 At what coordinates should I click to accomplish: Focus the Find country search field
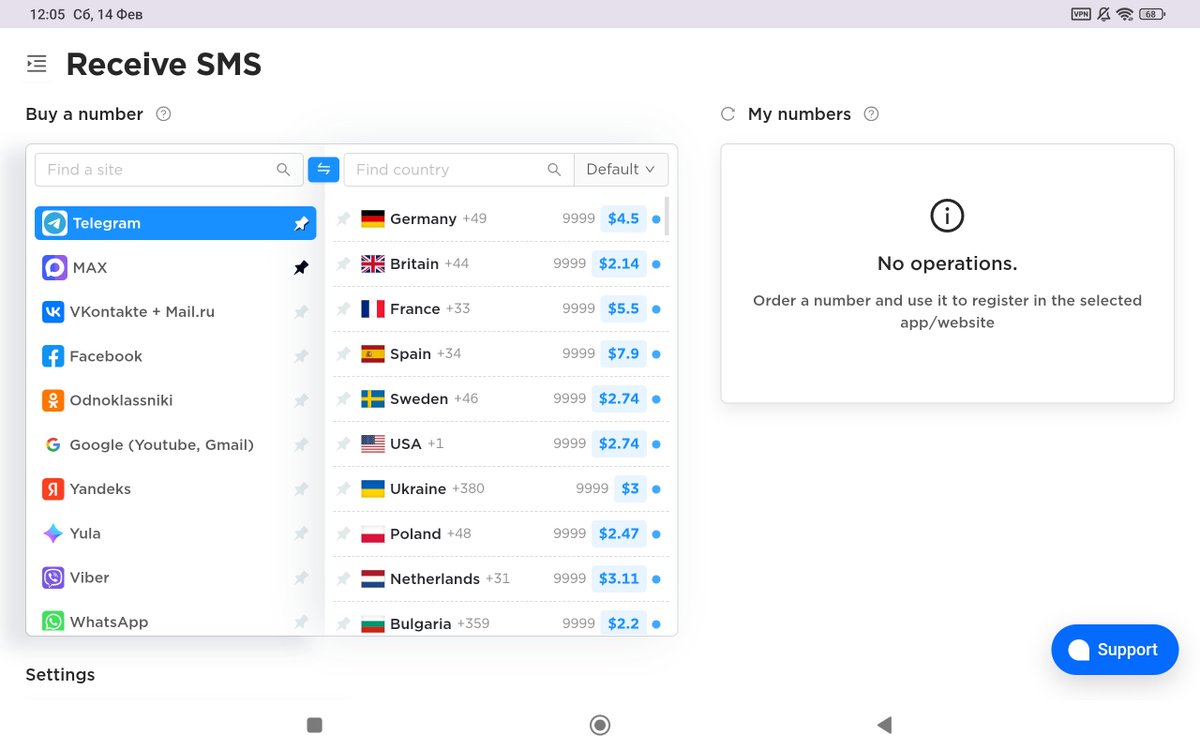[459, 170]
